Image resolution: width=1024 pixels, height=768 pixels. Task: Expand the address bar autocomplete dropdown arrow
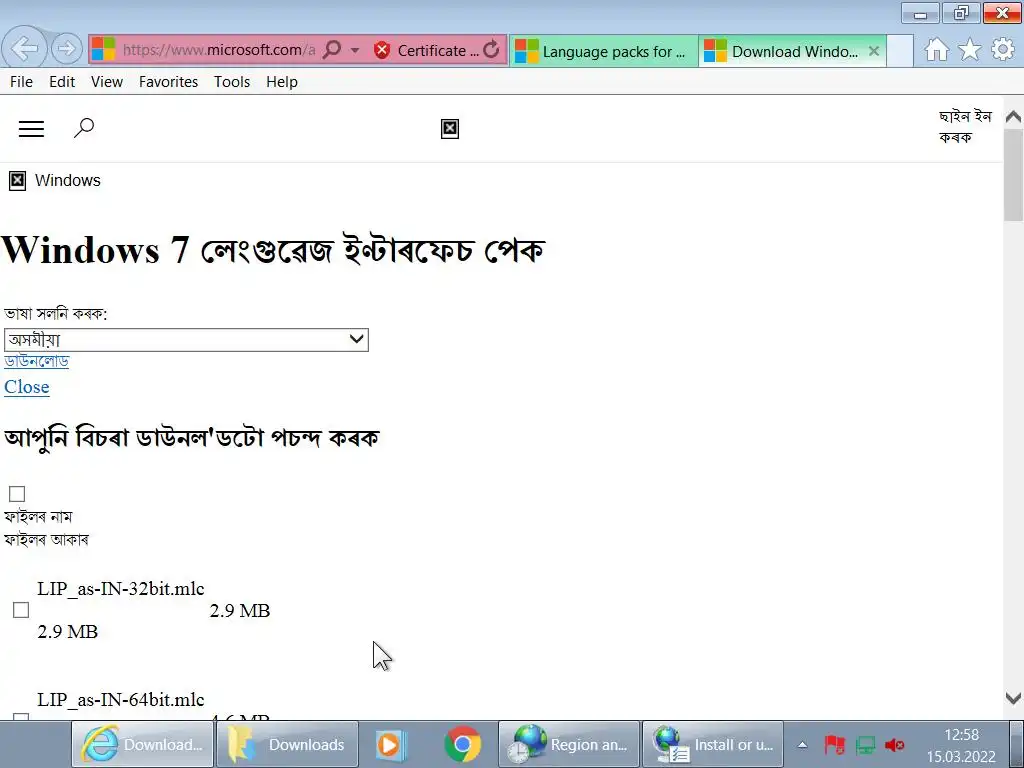click(355, 50)
